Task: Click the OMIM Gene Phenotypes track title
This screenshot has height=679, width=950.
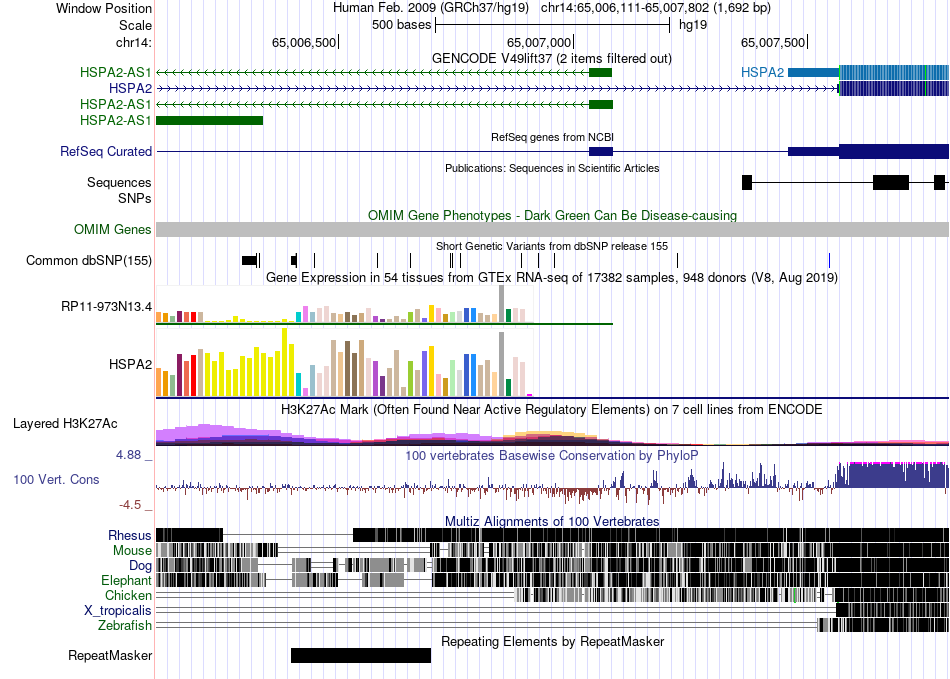Action: (552, 216)
